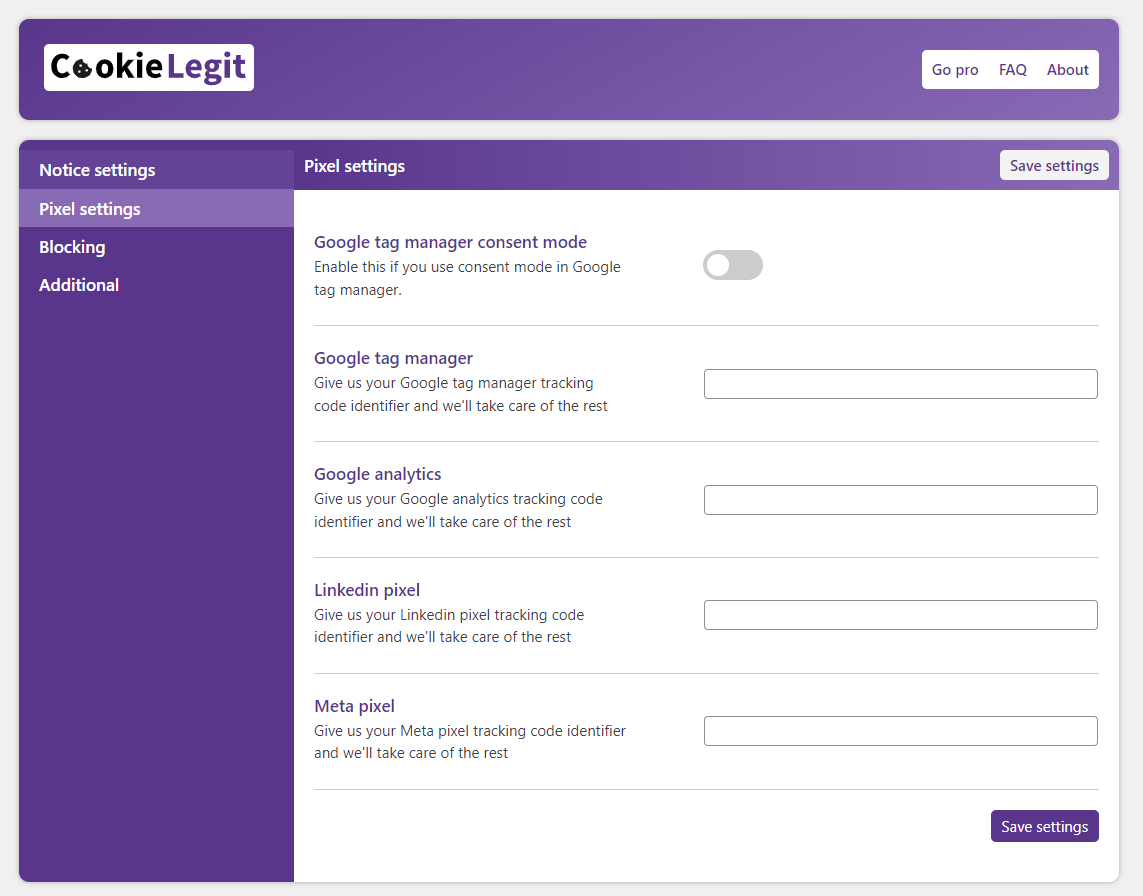Click the cookie icon in the logo
Screen dimensions: 1143x896
pyautogui.click(x=82, y=68)
